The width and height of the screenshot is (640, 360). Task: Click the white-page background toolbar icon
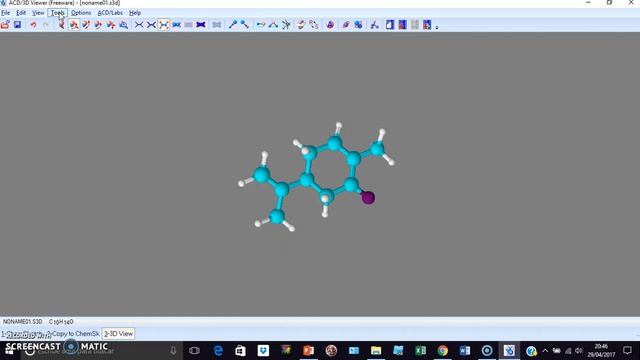(390, 25)
